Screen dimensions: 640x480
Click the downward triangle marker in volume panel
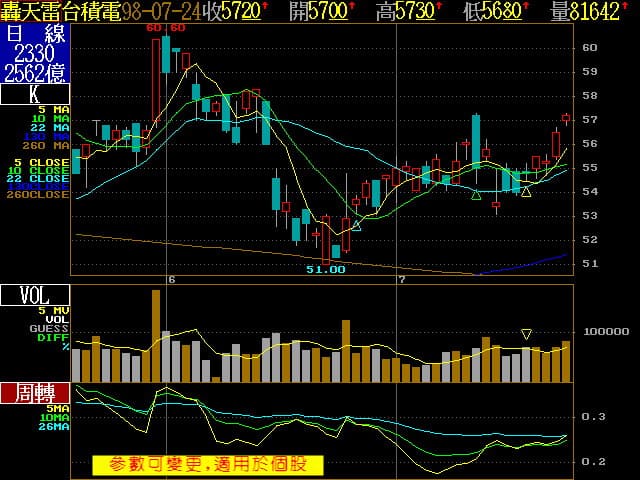pyautogui.click(x=526, y=333)
